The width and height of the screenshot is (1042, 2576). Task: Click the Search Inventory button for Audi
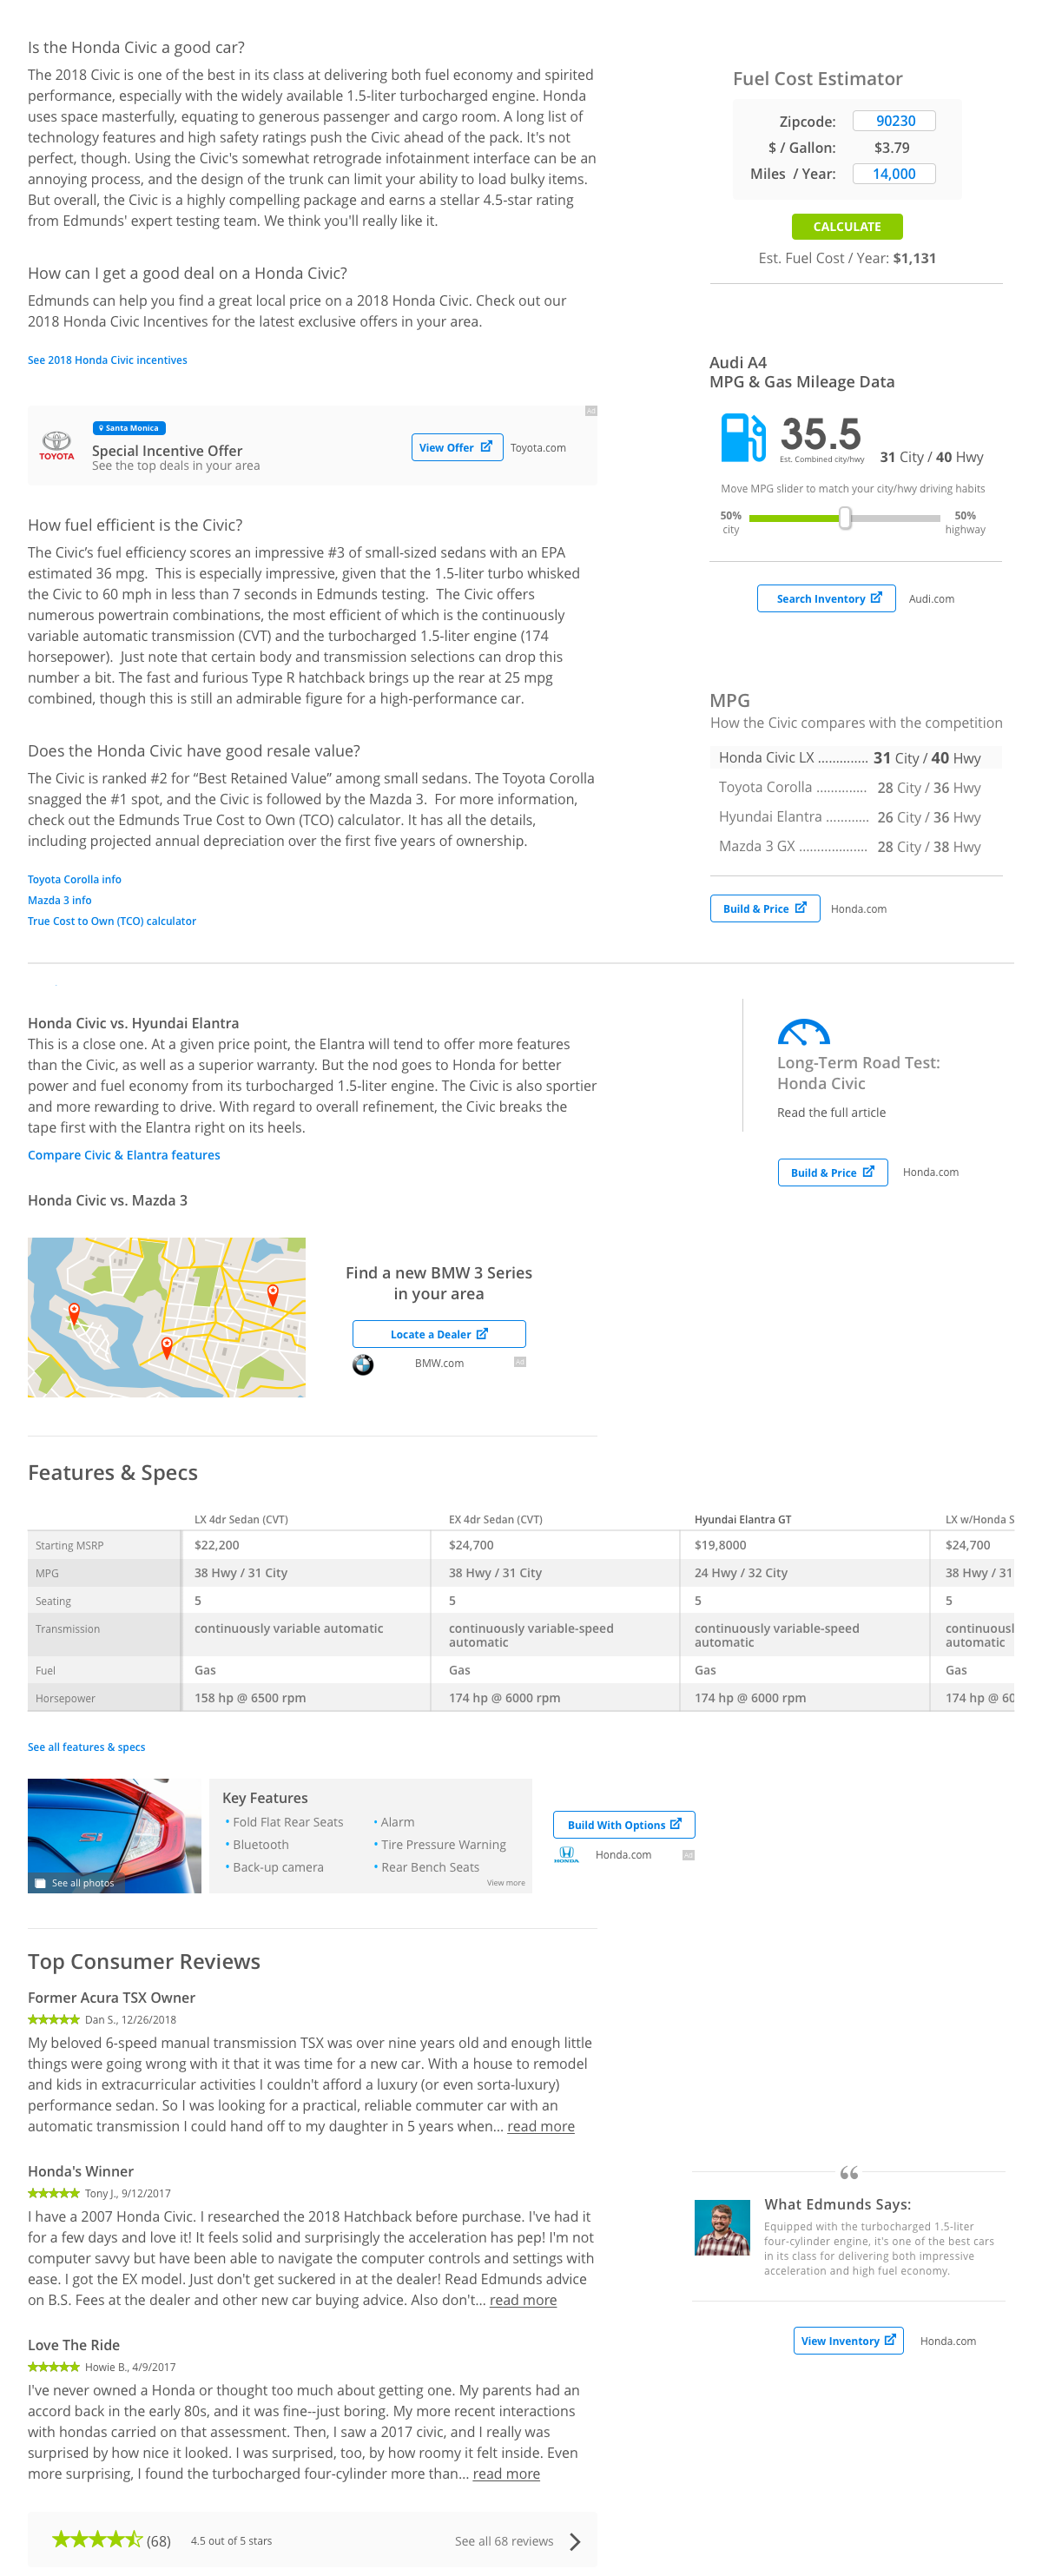[x=826, y=598]
